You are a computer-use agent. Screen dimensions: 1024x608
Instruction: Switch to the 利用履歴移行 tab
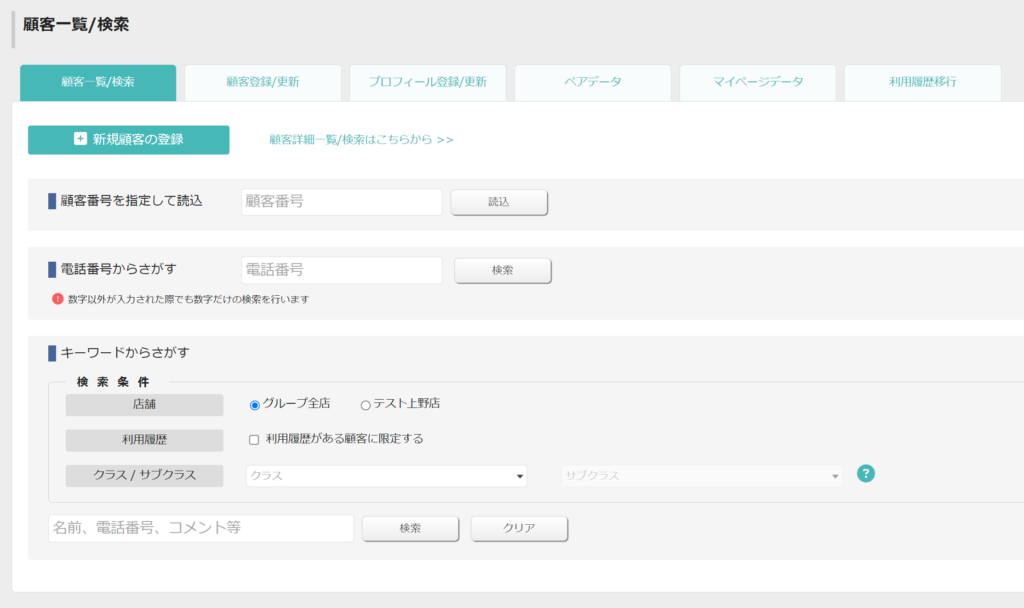point(923,82)
